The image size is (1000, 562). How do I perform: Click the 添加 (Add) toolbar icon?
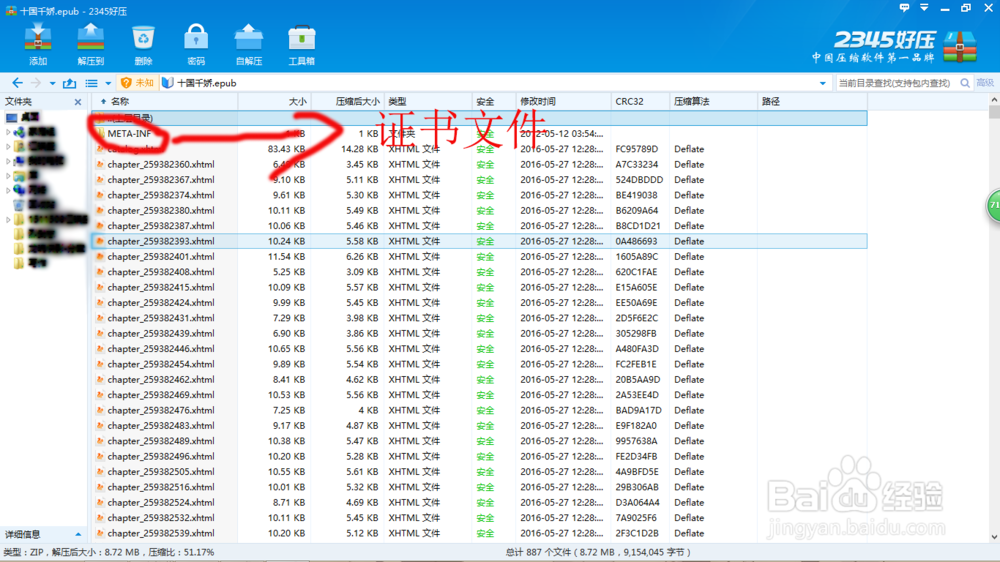(x=38, y=43)
